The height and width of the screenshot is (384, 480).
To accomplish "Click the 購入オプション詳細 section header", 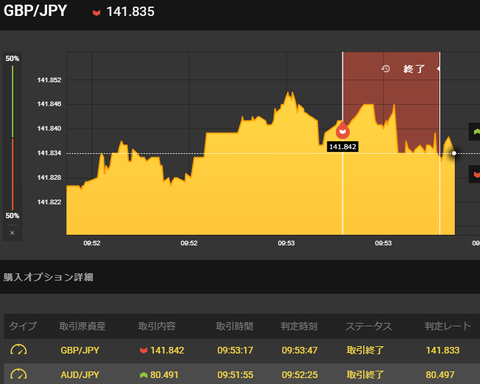I will 49,277.
